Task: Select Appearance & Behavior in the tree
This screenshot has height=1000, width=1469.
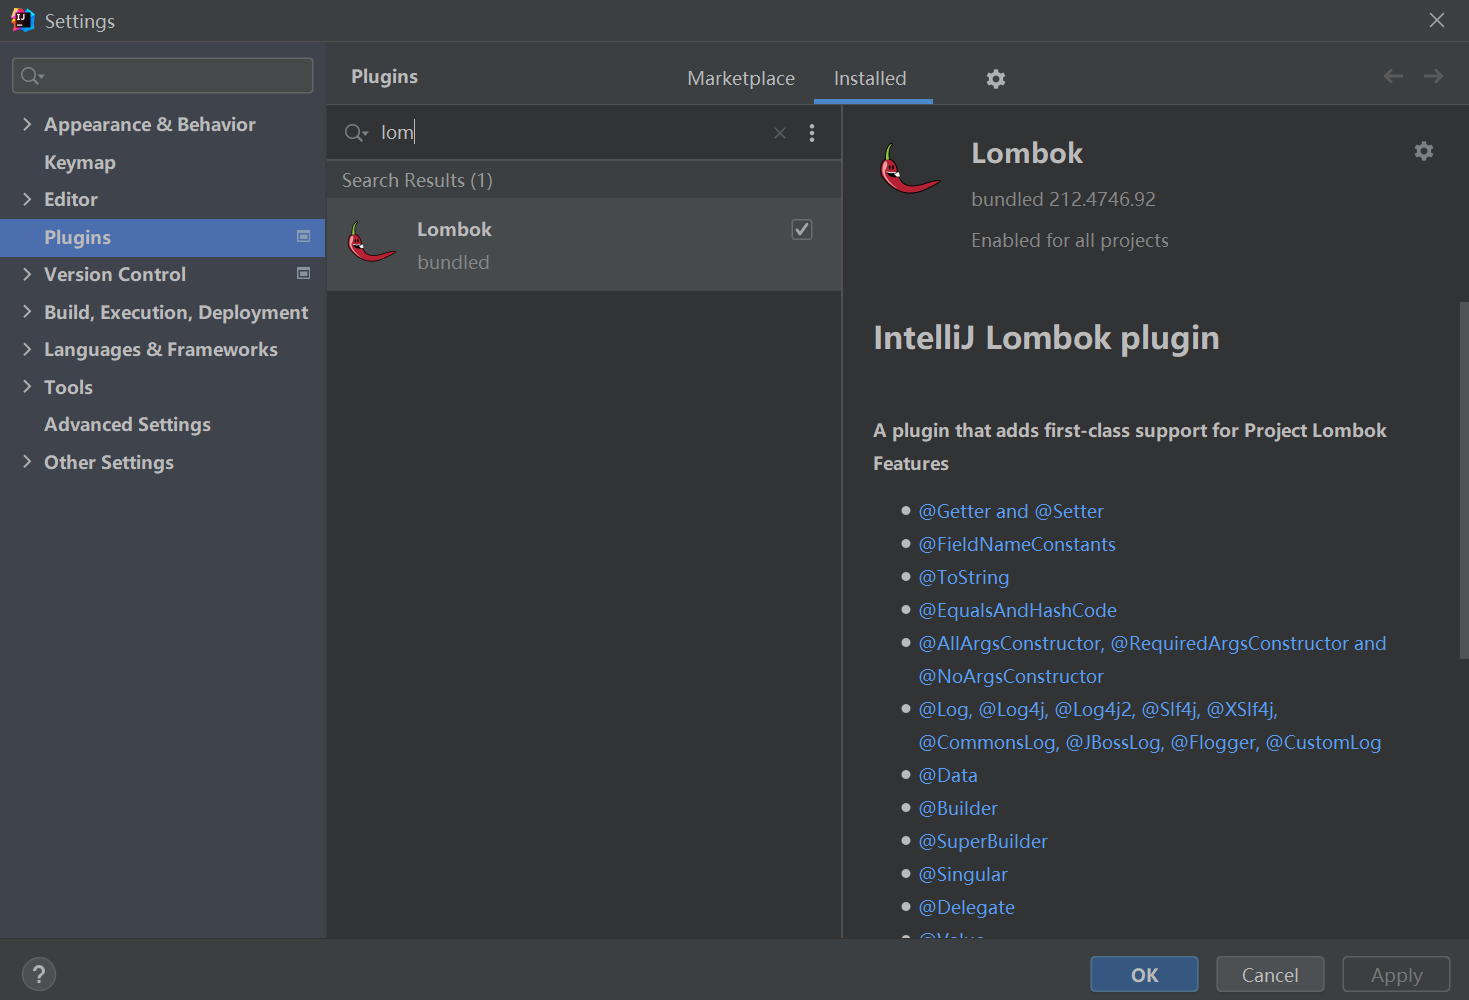Action: [150, 124]
